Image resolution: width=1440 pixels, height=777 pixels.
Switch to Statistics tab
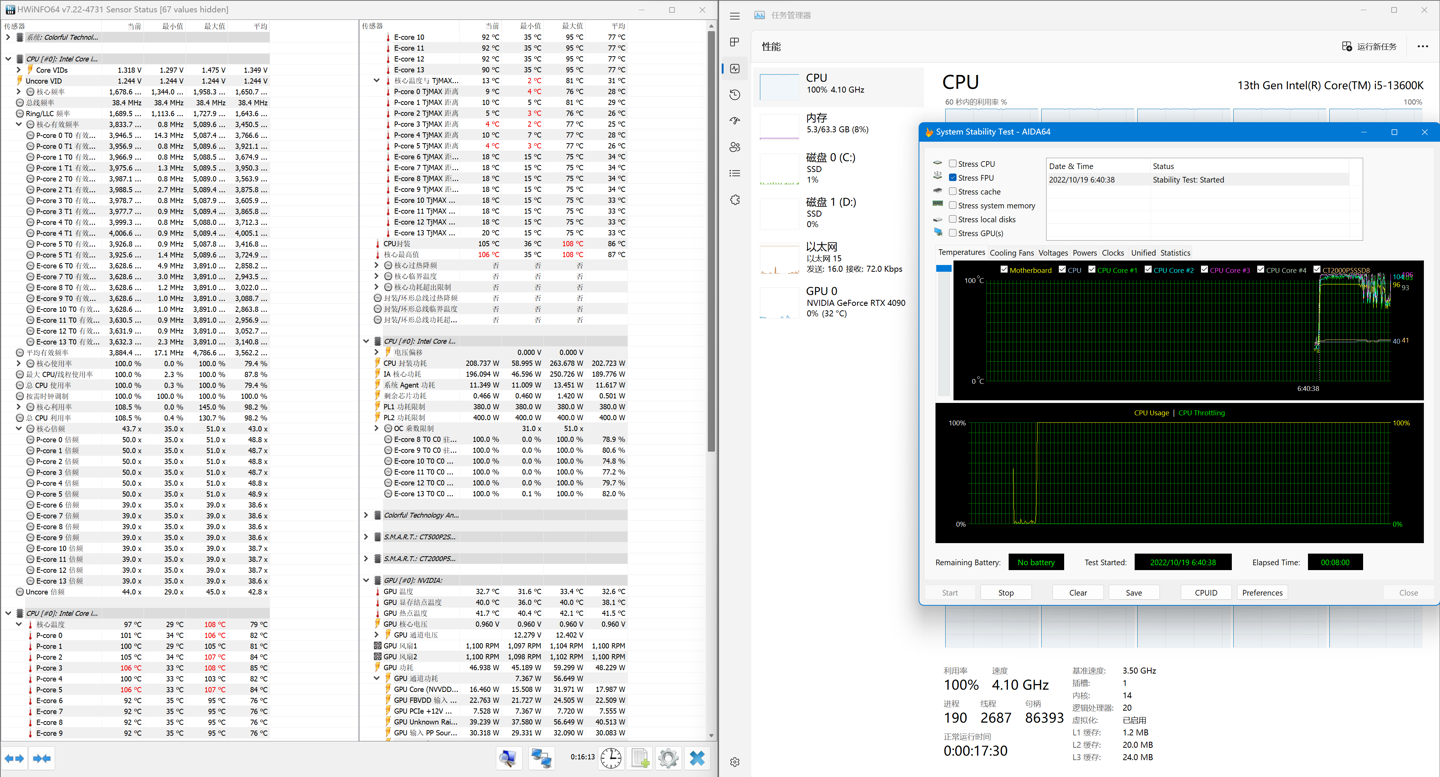click(1175, 253)
